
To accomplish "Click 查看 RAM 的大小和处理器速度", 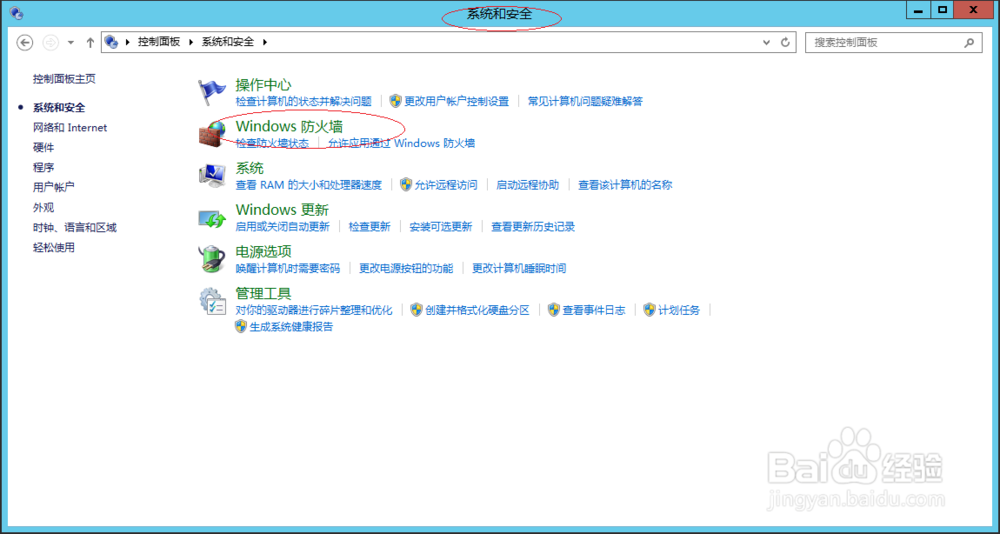I will pyautogui.click(x=309, y=185).
